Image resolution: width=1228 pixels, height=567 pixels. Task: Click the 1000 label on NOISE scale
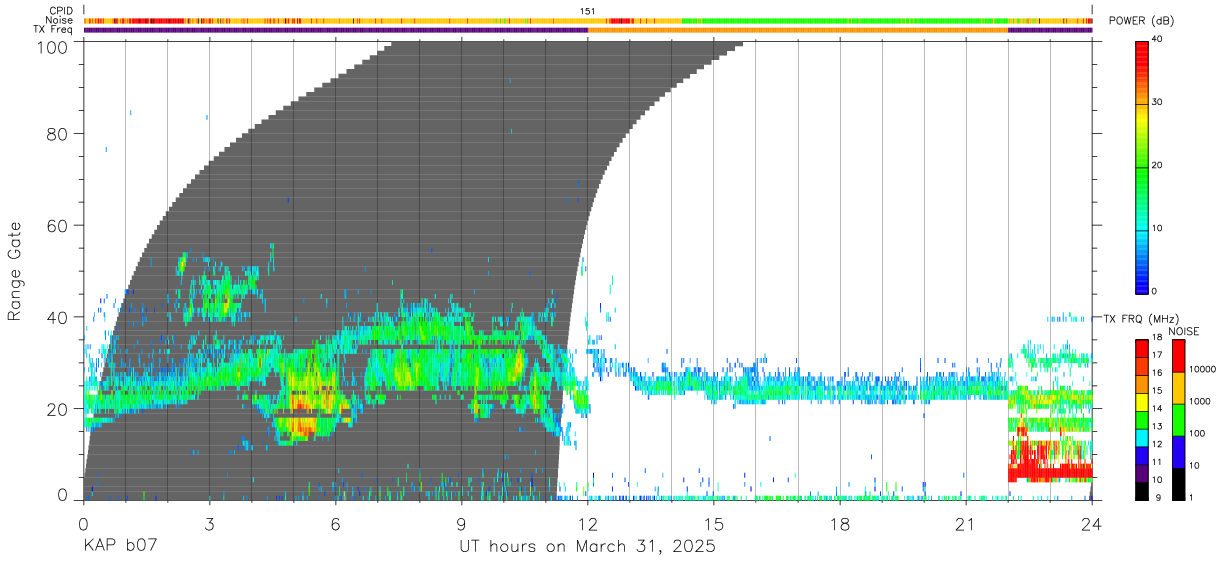[1199, 401]
